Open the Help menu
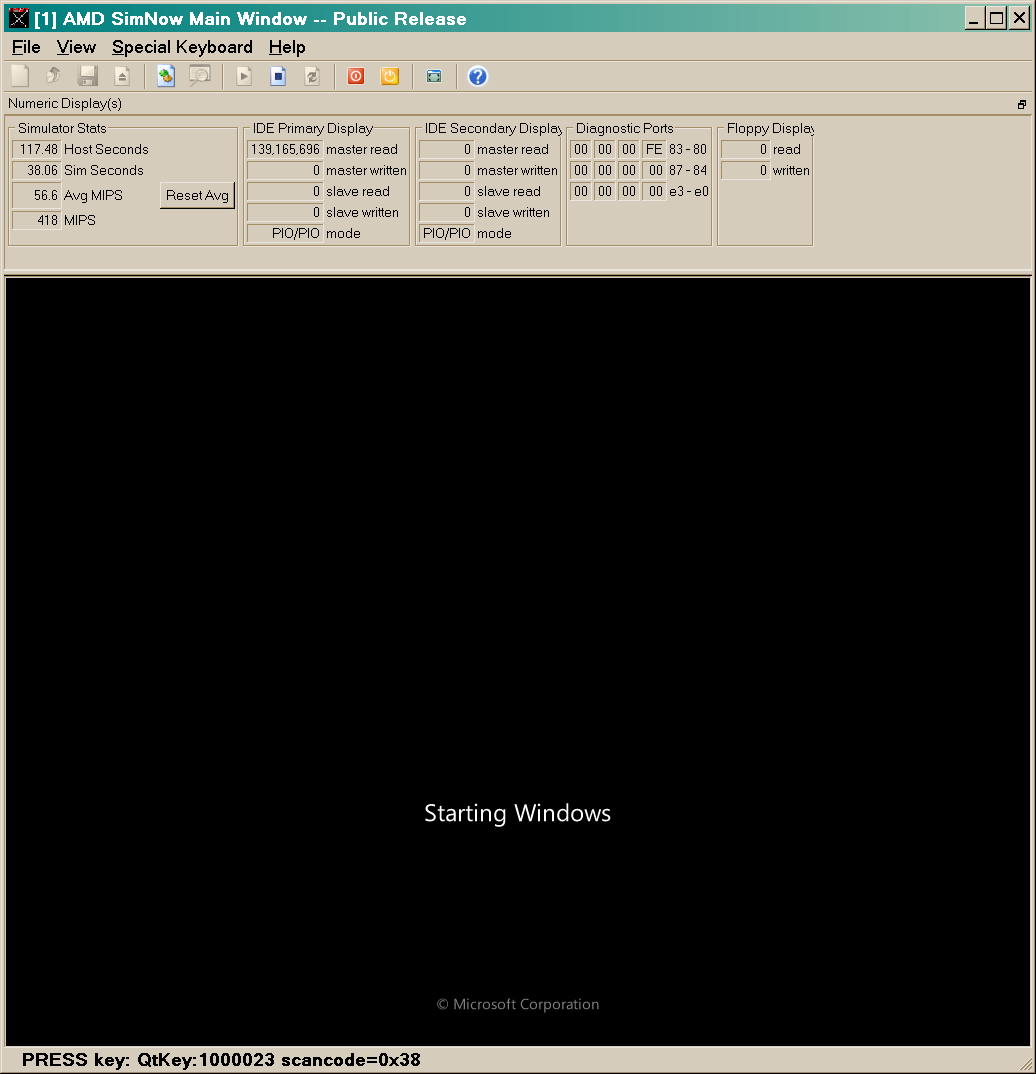The height and width of the screenshot is (1074, 1036). pos(287,47)
